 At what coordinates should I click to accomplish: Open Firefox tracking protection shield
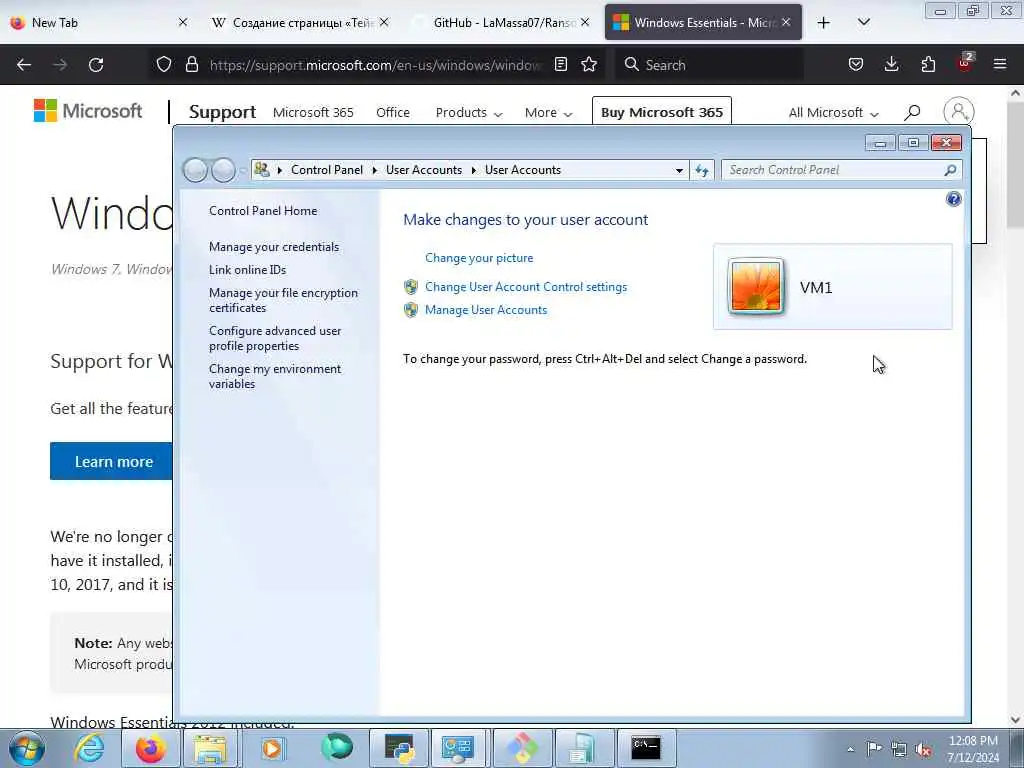[164, 64]
